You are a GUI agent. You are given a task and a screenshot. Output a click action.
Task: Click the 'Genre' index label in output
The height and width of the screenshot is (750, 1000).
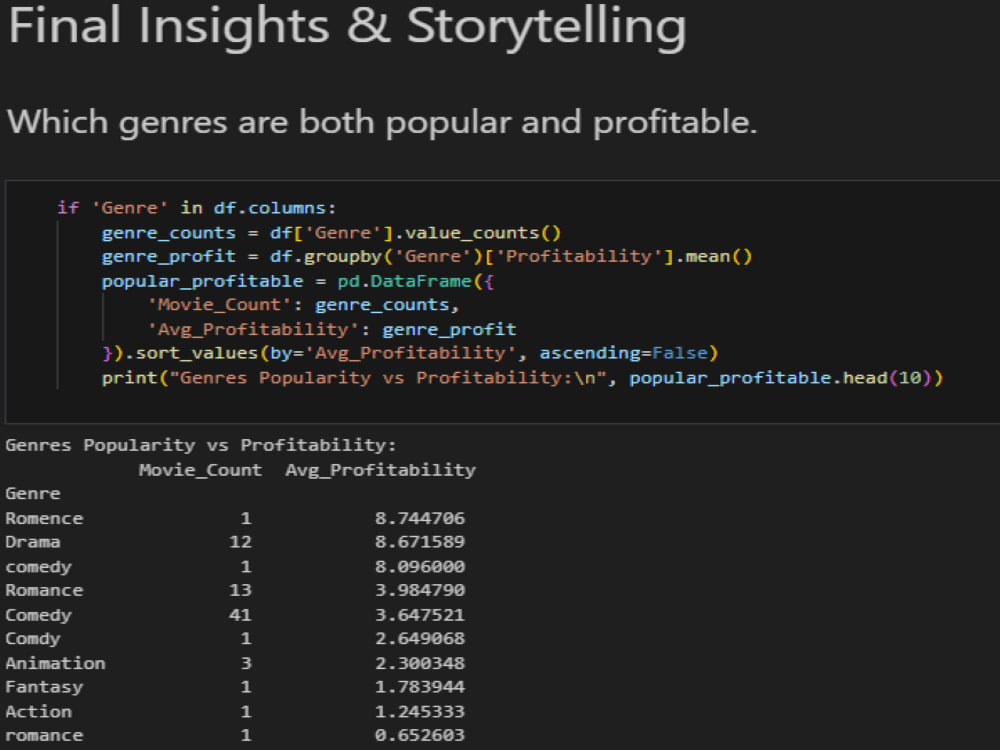click(x=33, y=494)
